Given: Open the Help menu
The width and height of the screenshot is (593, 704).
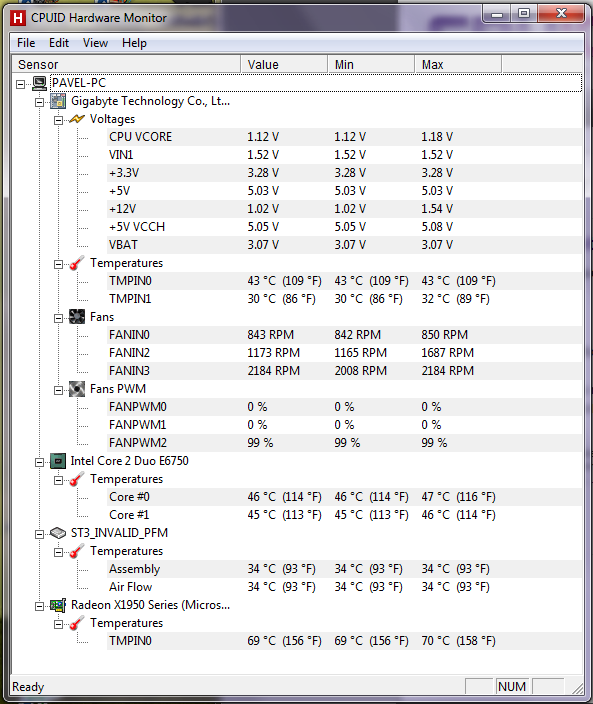Looking at the screenshot, I should tap(134, 43).
